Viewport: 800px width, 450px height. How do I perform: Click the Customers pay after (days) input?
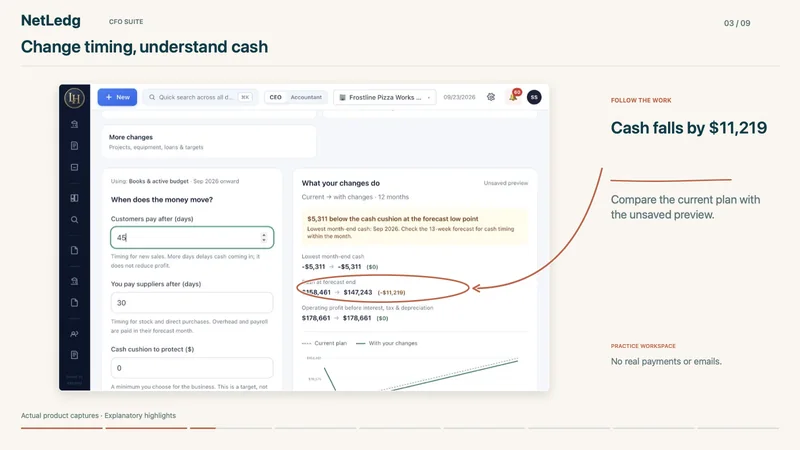coord(192,237)
